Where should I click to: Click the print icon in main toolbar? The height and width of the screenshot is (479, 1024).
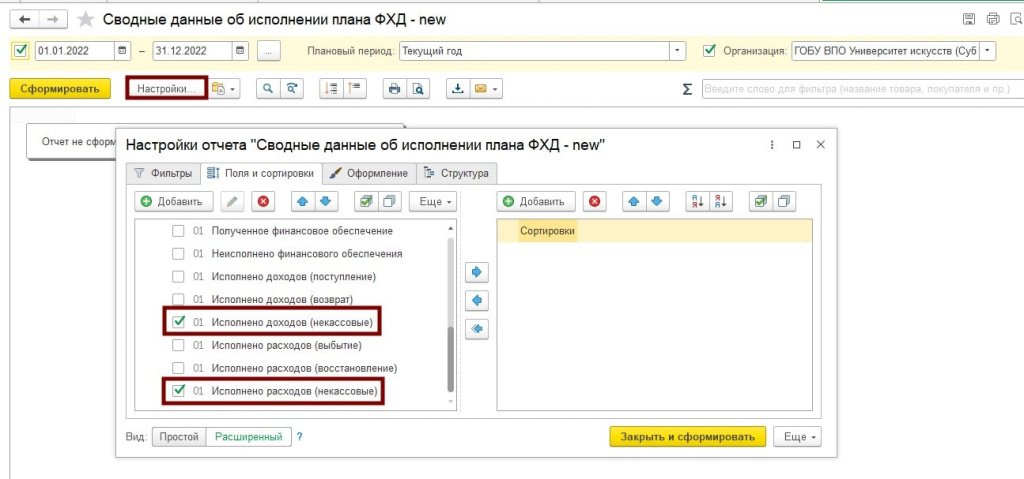coord(394,89)
